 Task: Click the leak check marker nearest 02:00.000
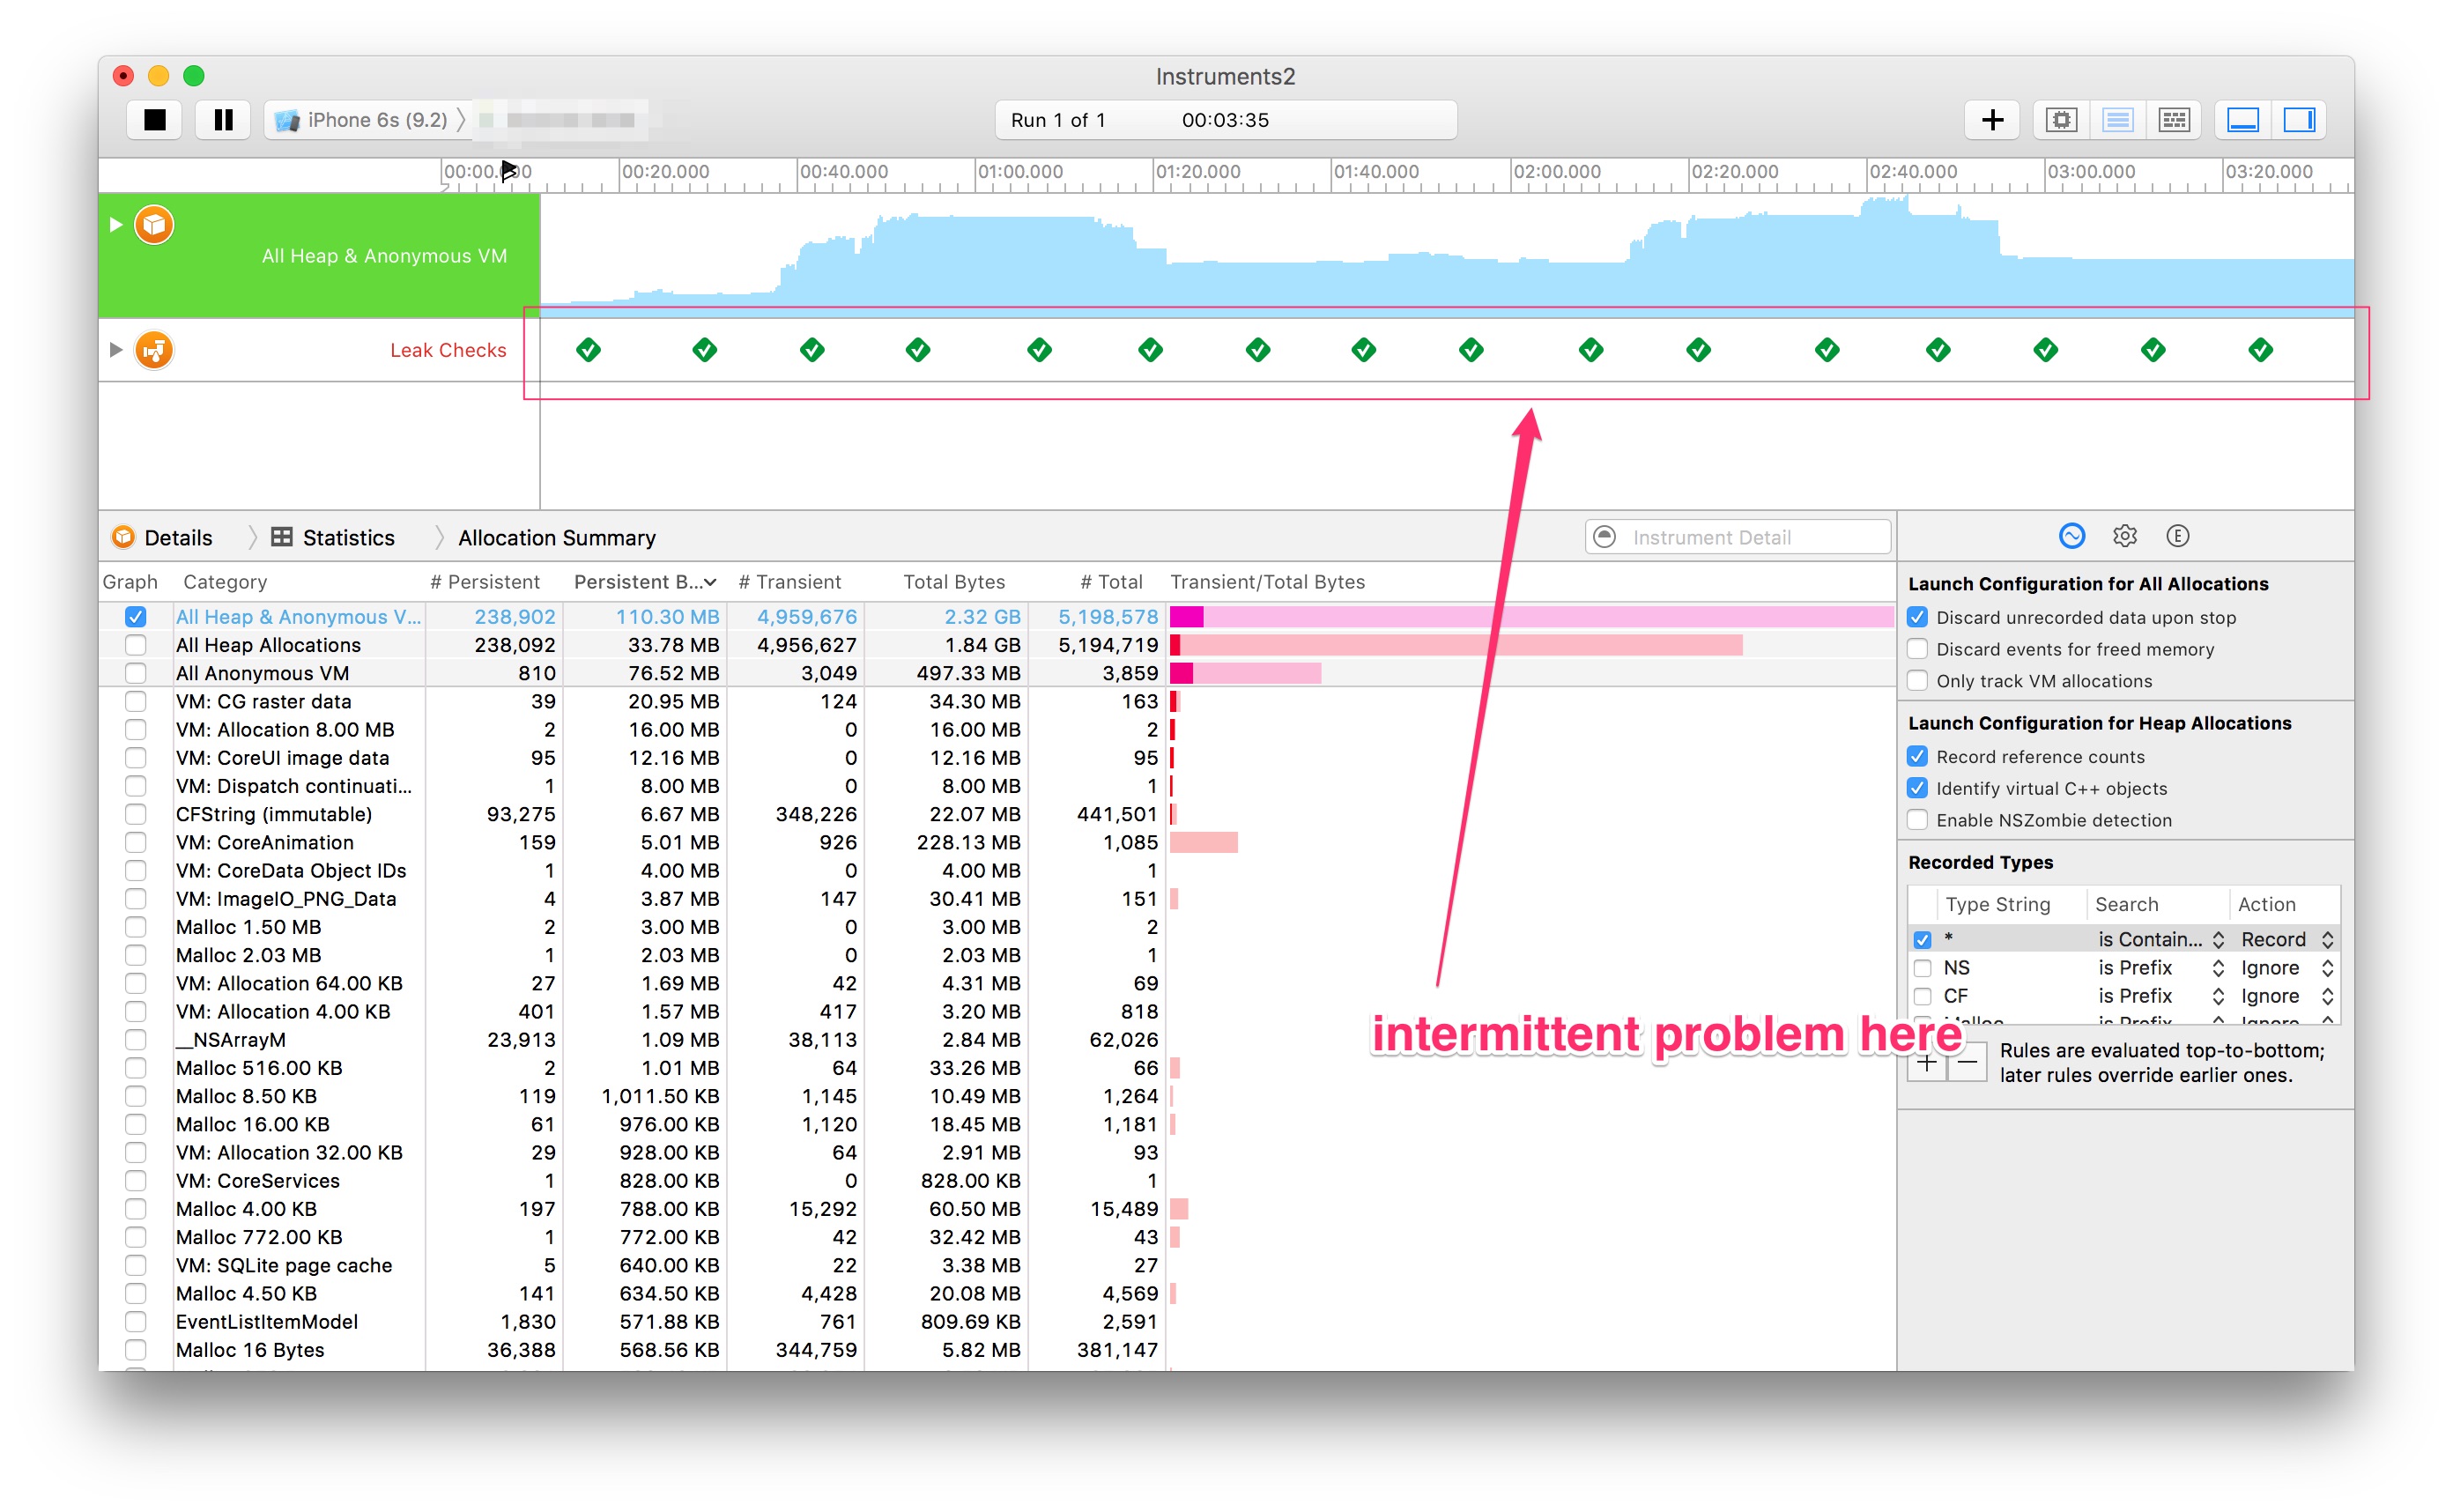pyautogui.click(x=1590, y=350)
